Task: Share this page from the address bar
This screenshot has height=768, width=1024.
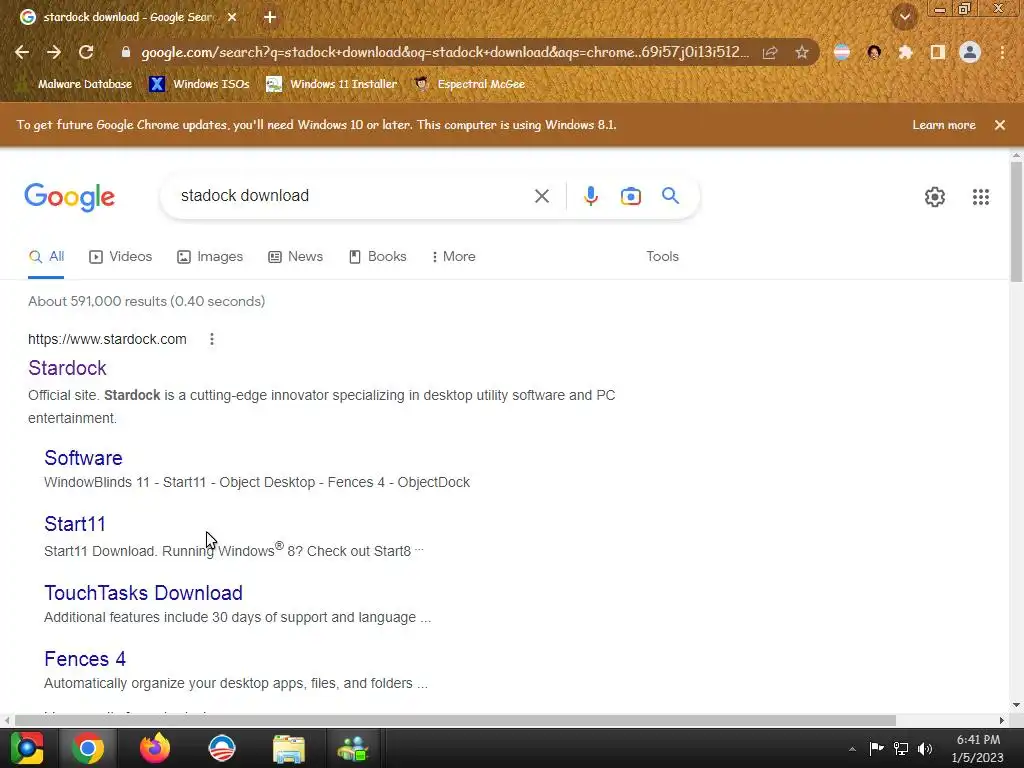Action: point(770,52)
